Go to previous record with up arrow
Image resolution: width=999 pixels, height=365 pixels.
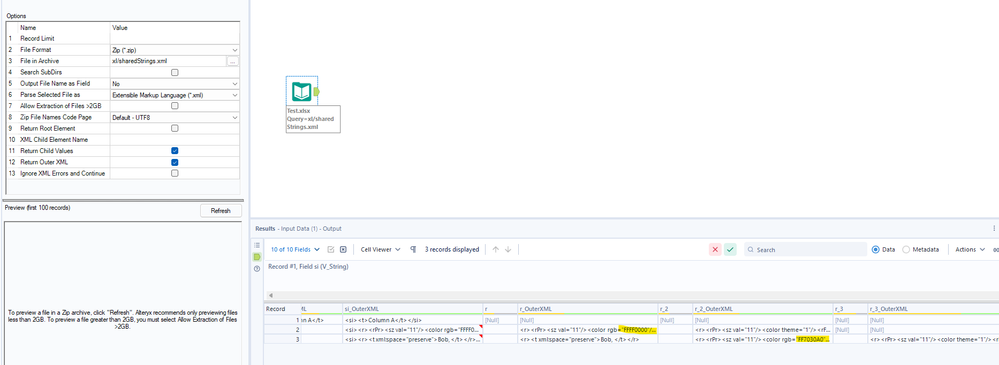pyautogui.click(x=496, y=250)
